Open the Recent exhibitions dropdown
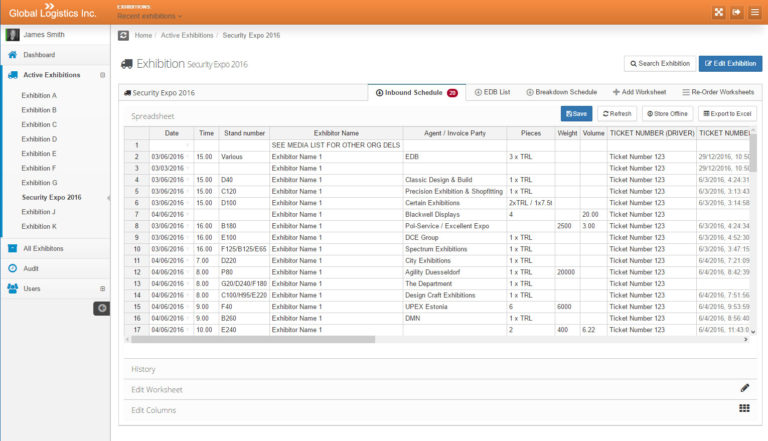This screenshot has width=768, height=441. 149,16
